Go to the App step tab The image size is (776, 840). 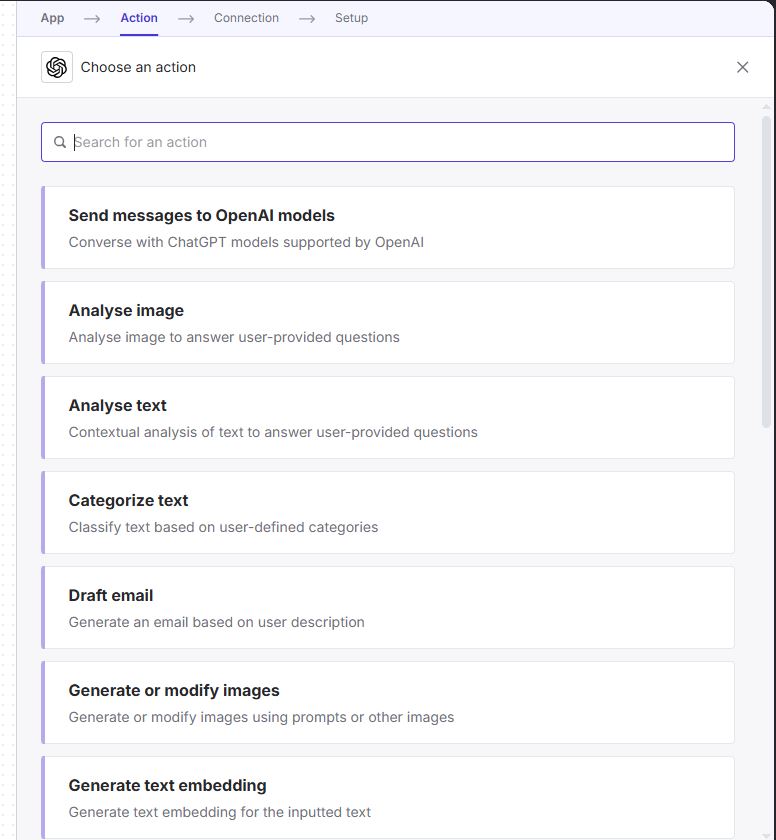click(52, 18)
